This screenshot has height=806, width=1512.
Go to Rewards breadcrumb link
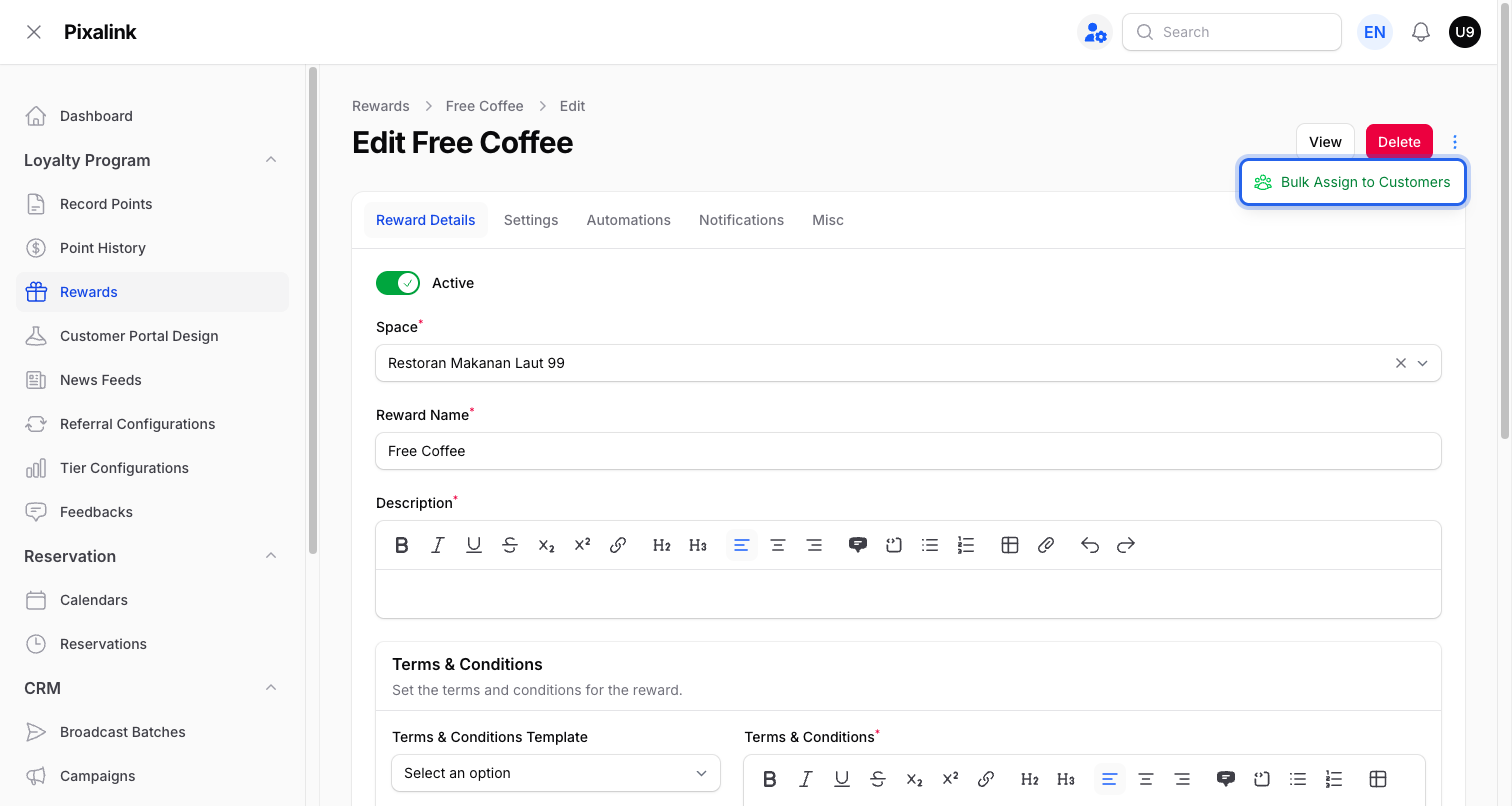click(381, 106)
